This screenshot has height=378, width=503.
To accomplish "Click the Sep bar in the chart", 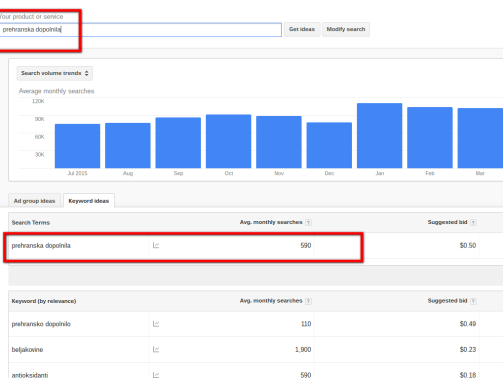I will point(178,143).
